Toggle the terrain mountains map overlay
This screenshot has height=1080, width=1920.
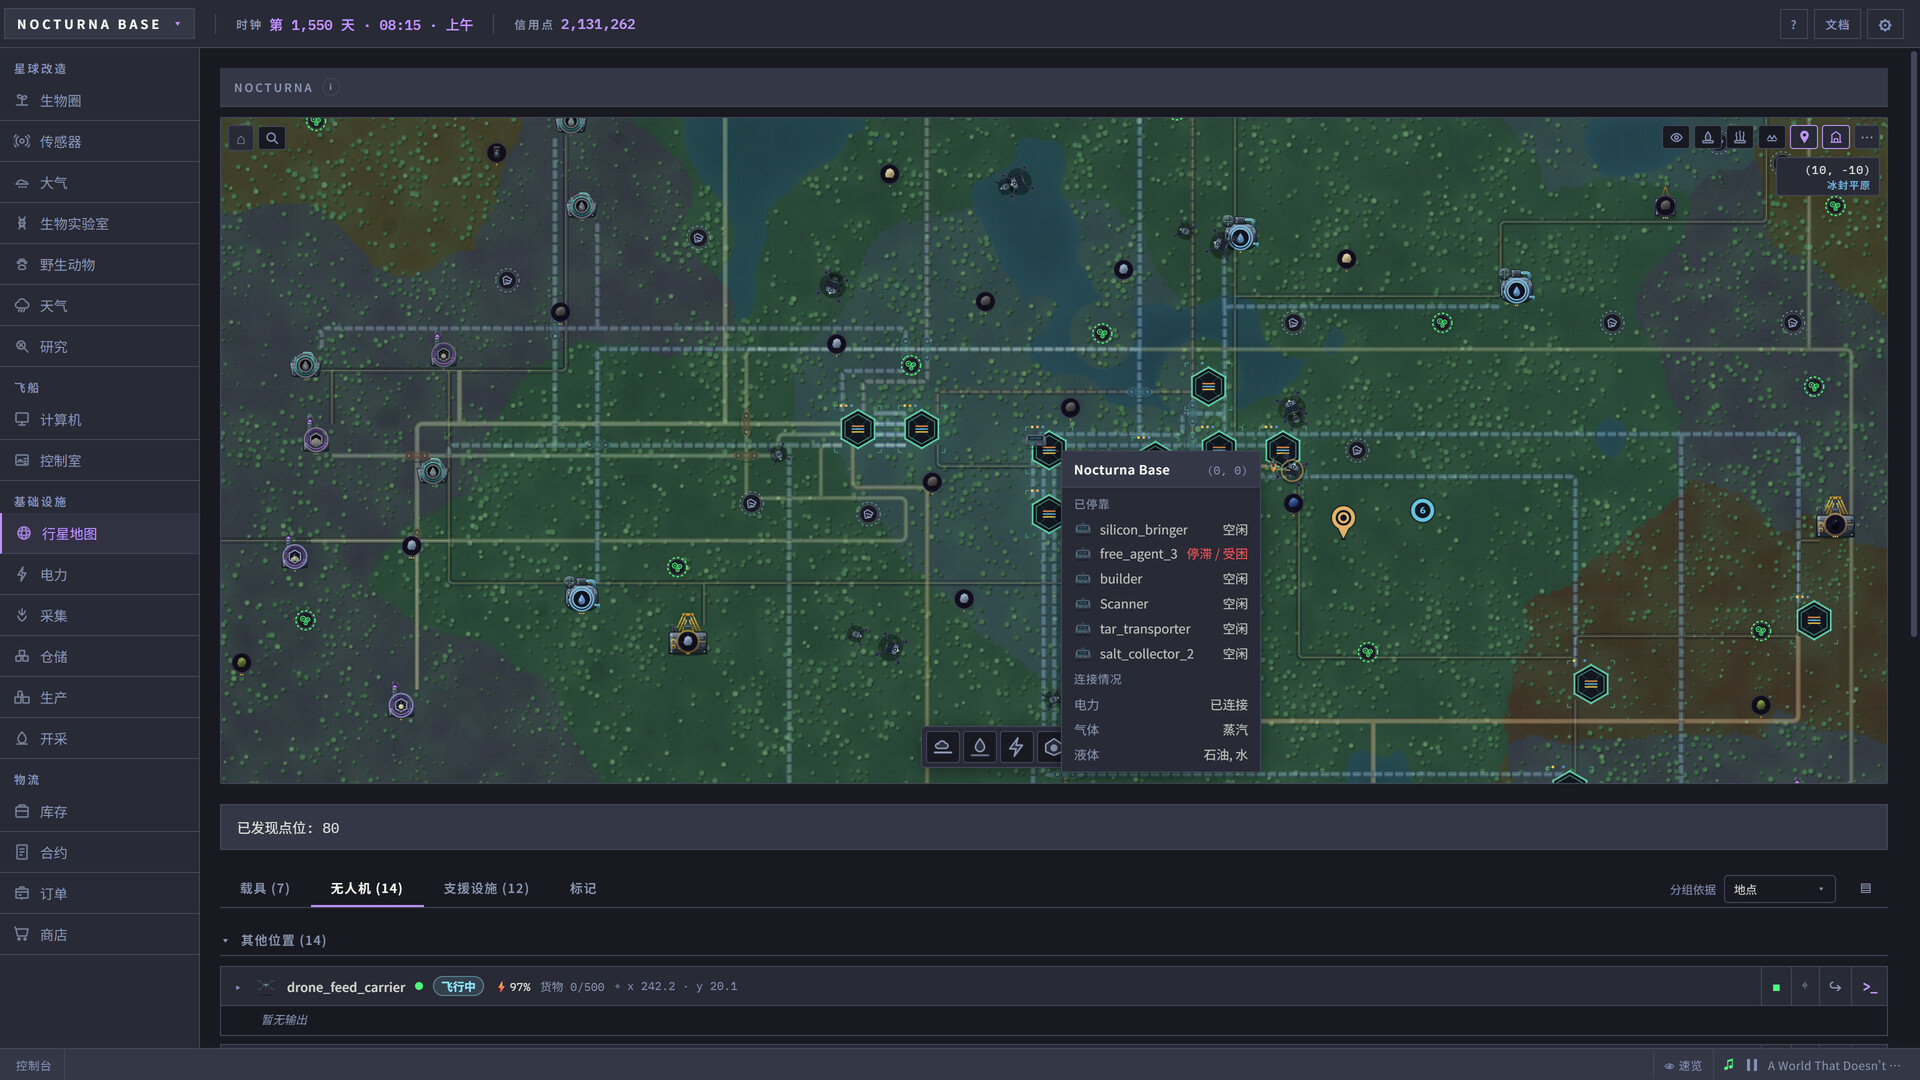(x=1772, y=138)
